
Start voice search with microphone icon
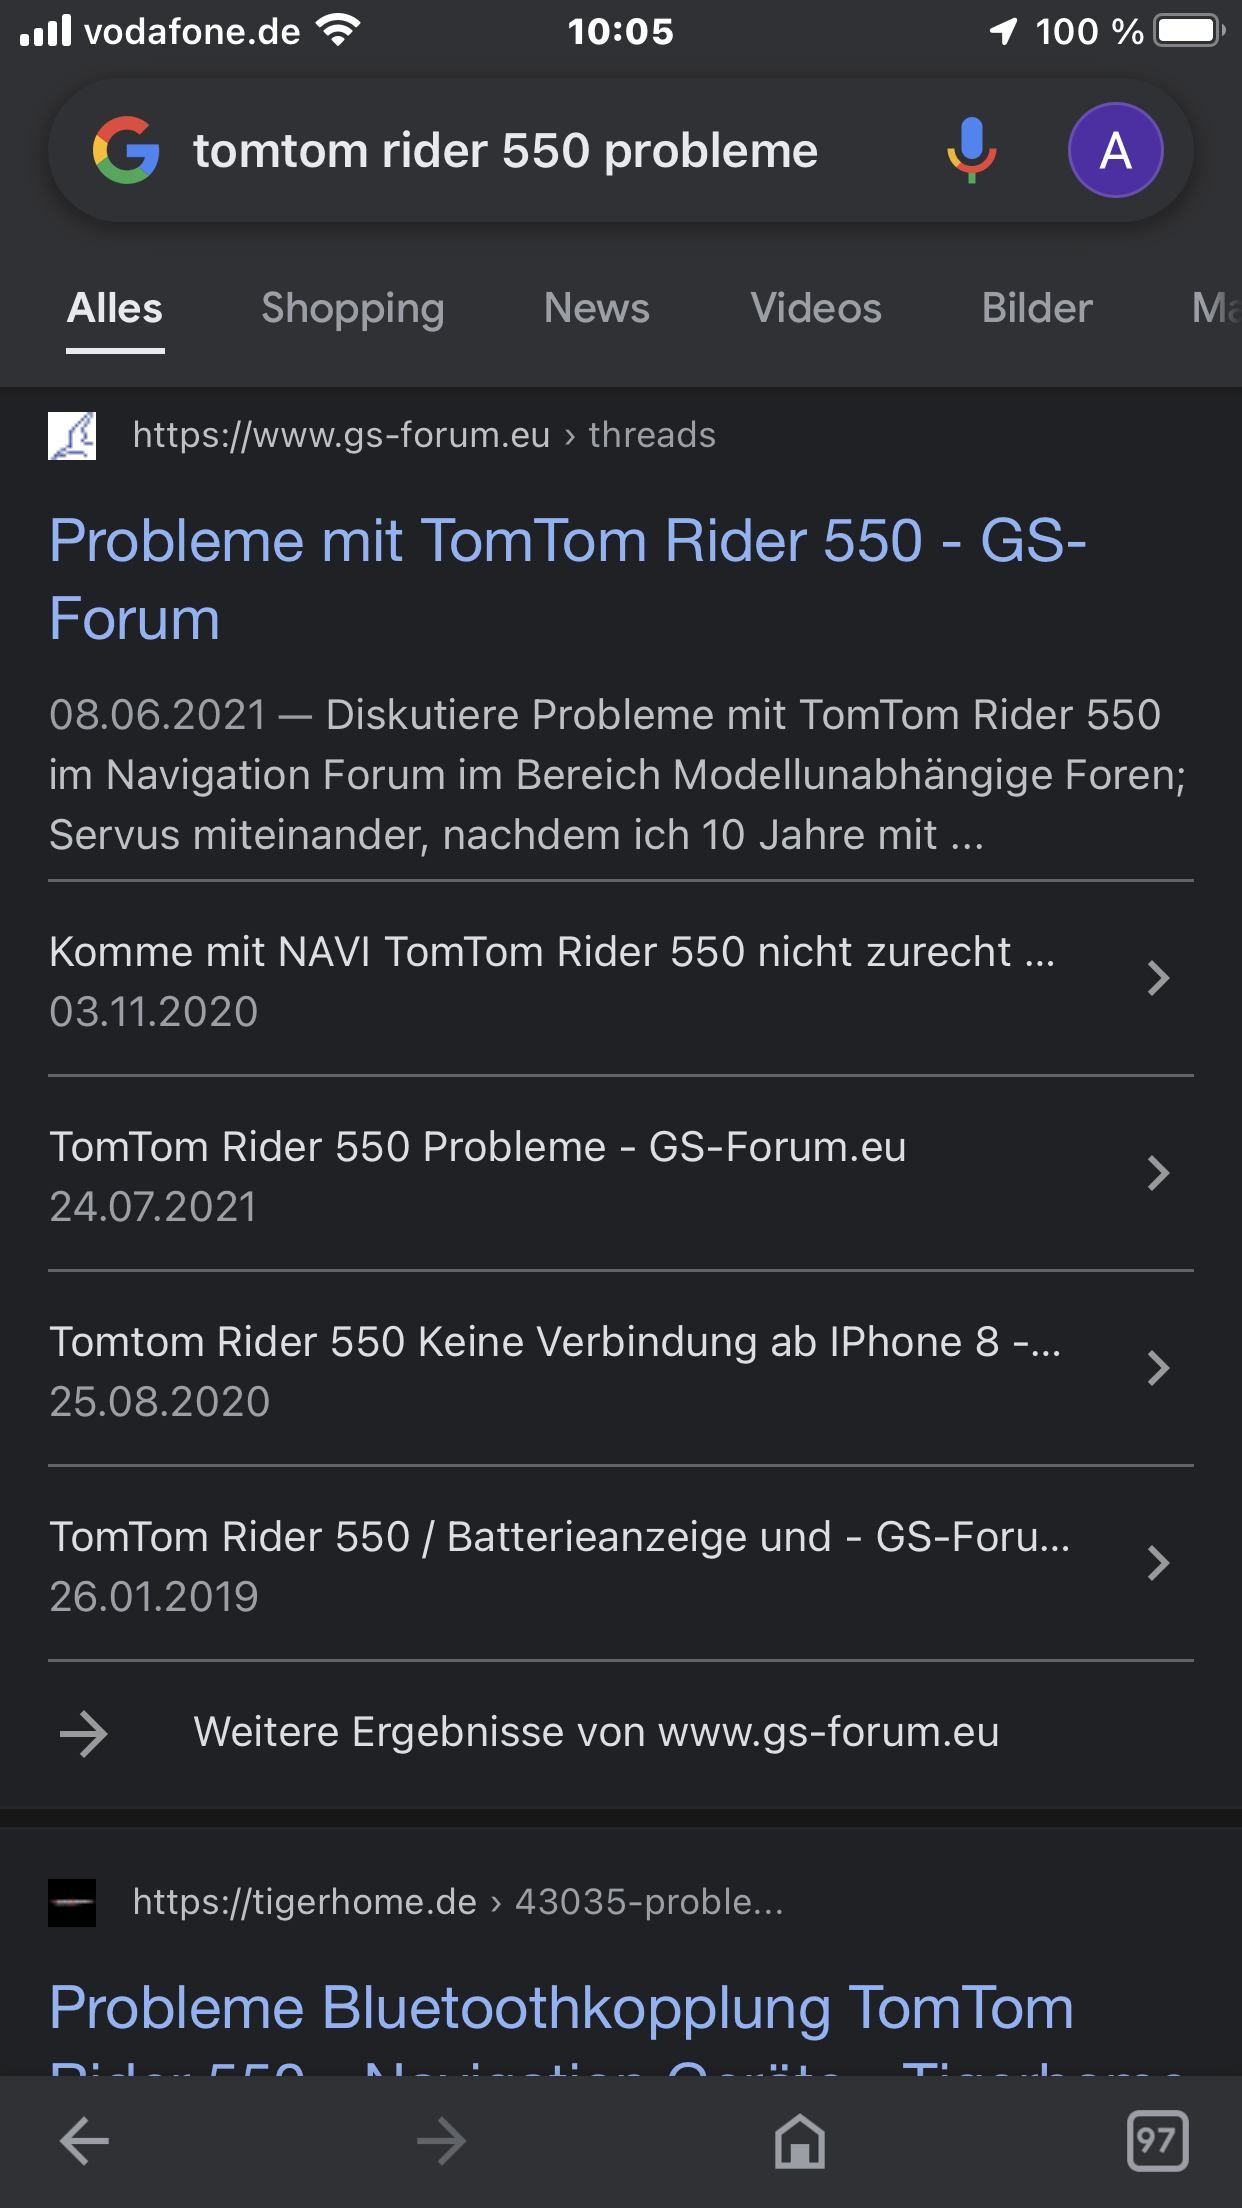[x=971, y=150]
